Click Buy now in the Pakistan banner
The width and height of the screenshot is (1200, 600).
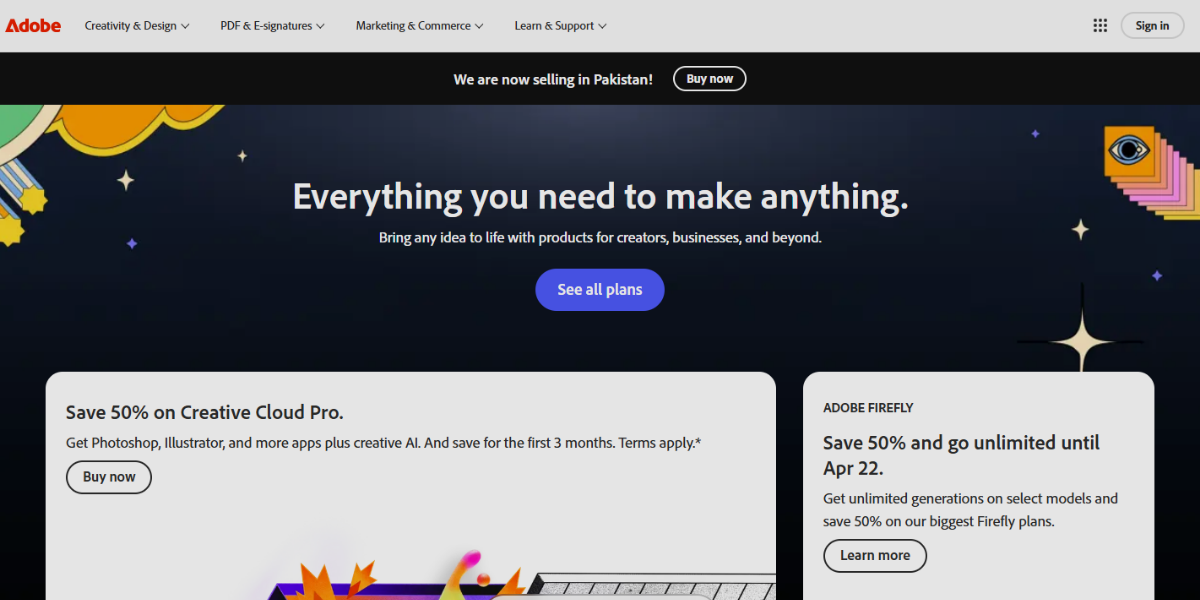click(x=709, y=79)
